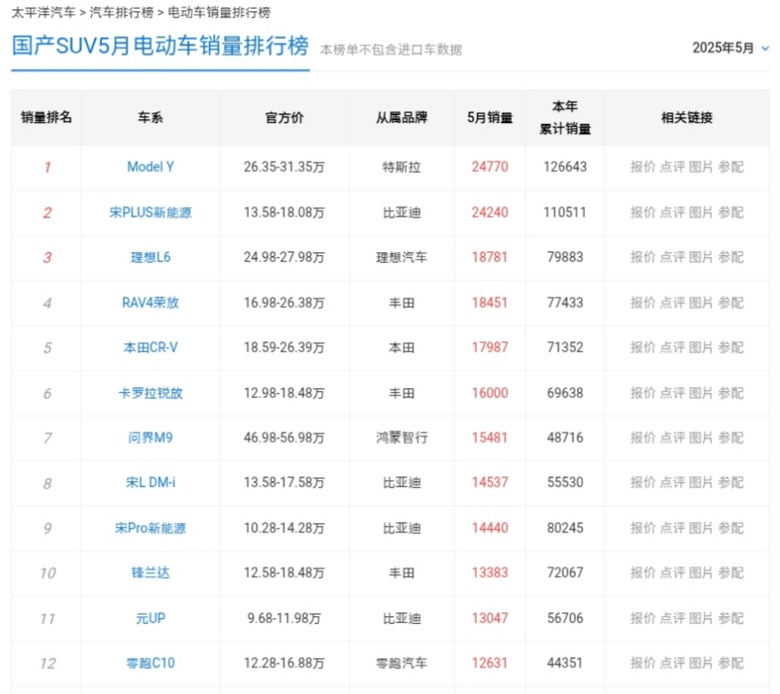Image resolution: width=780 pixels, height=694 pixels.
Task: Select brand 本田 in the CR-V row
Action: [401, 347]
